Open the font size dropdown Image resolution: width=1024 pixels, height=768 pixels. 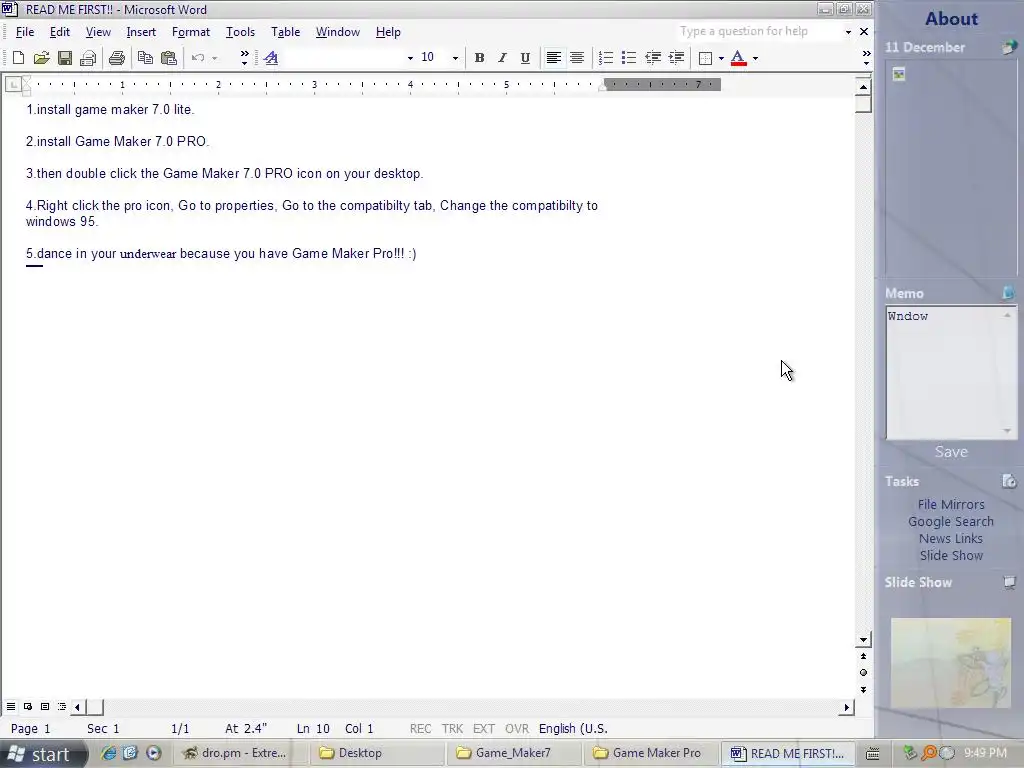pyautogui.click(x=455, y=58)
